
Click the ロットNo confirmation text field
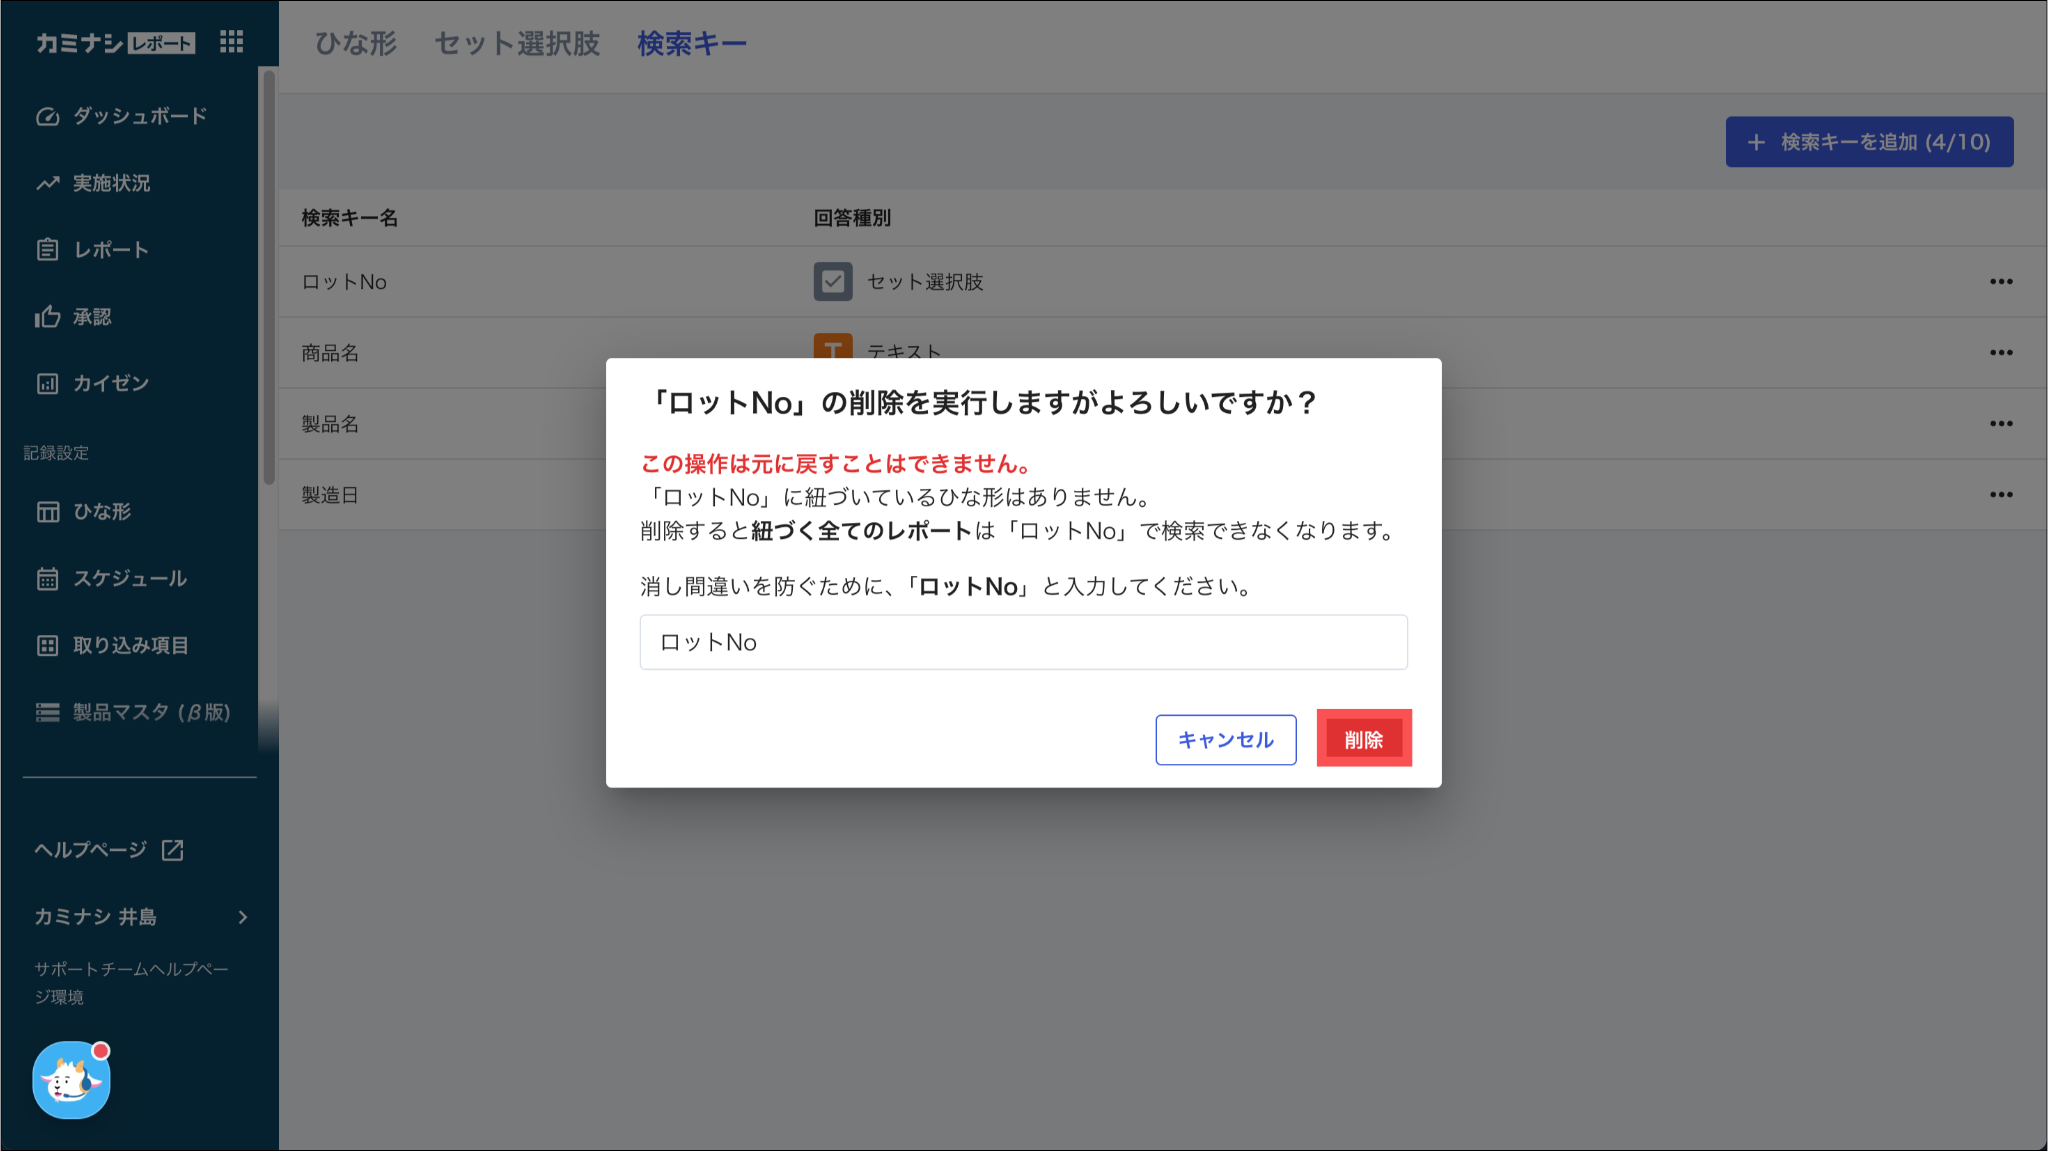point(1023,642)
